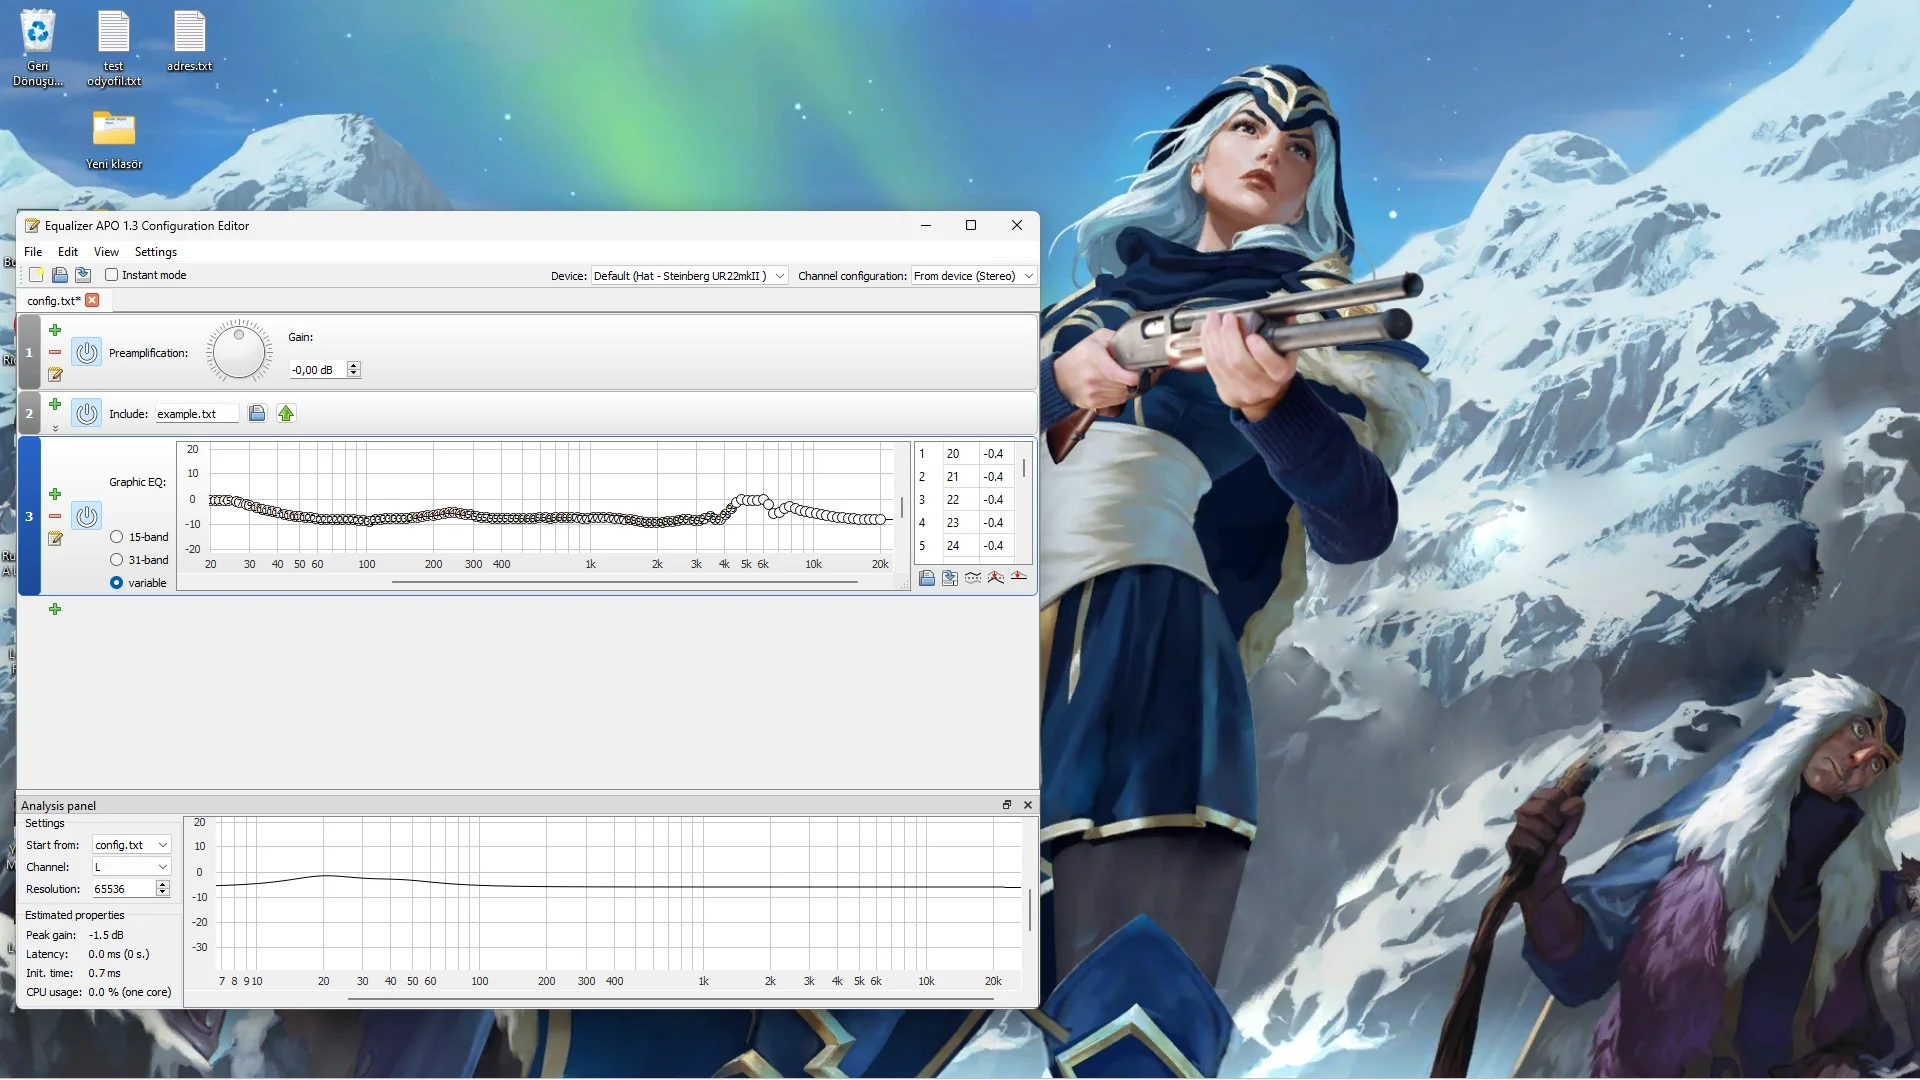This screenshot has width=1920, height=1080.
Task: Click the Resolution value field
Action: pyautogui.click(x=124, y=889)
